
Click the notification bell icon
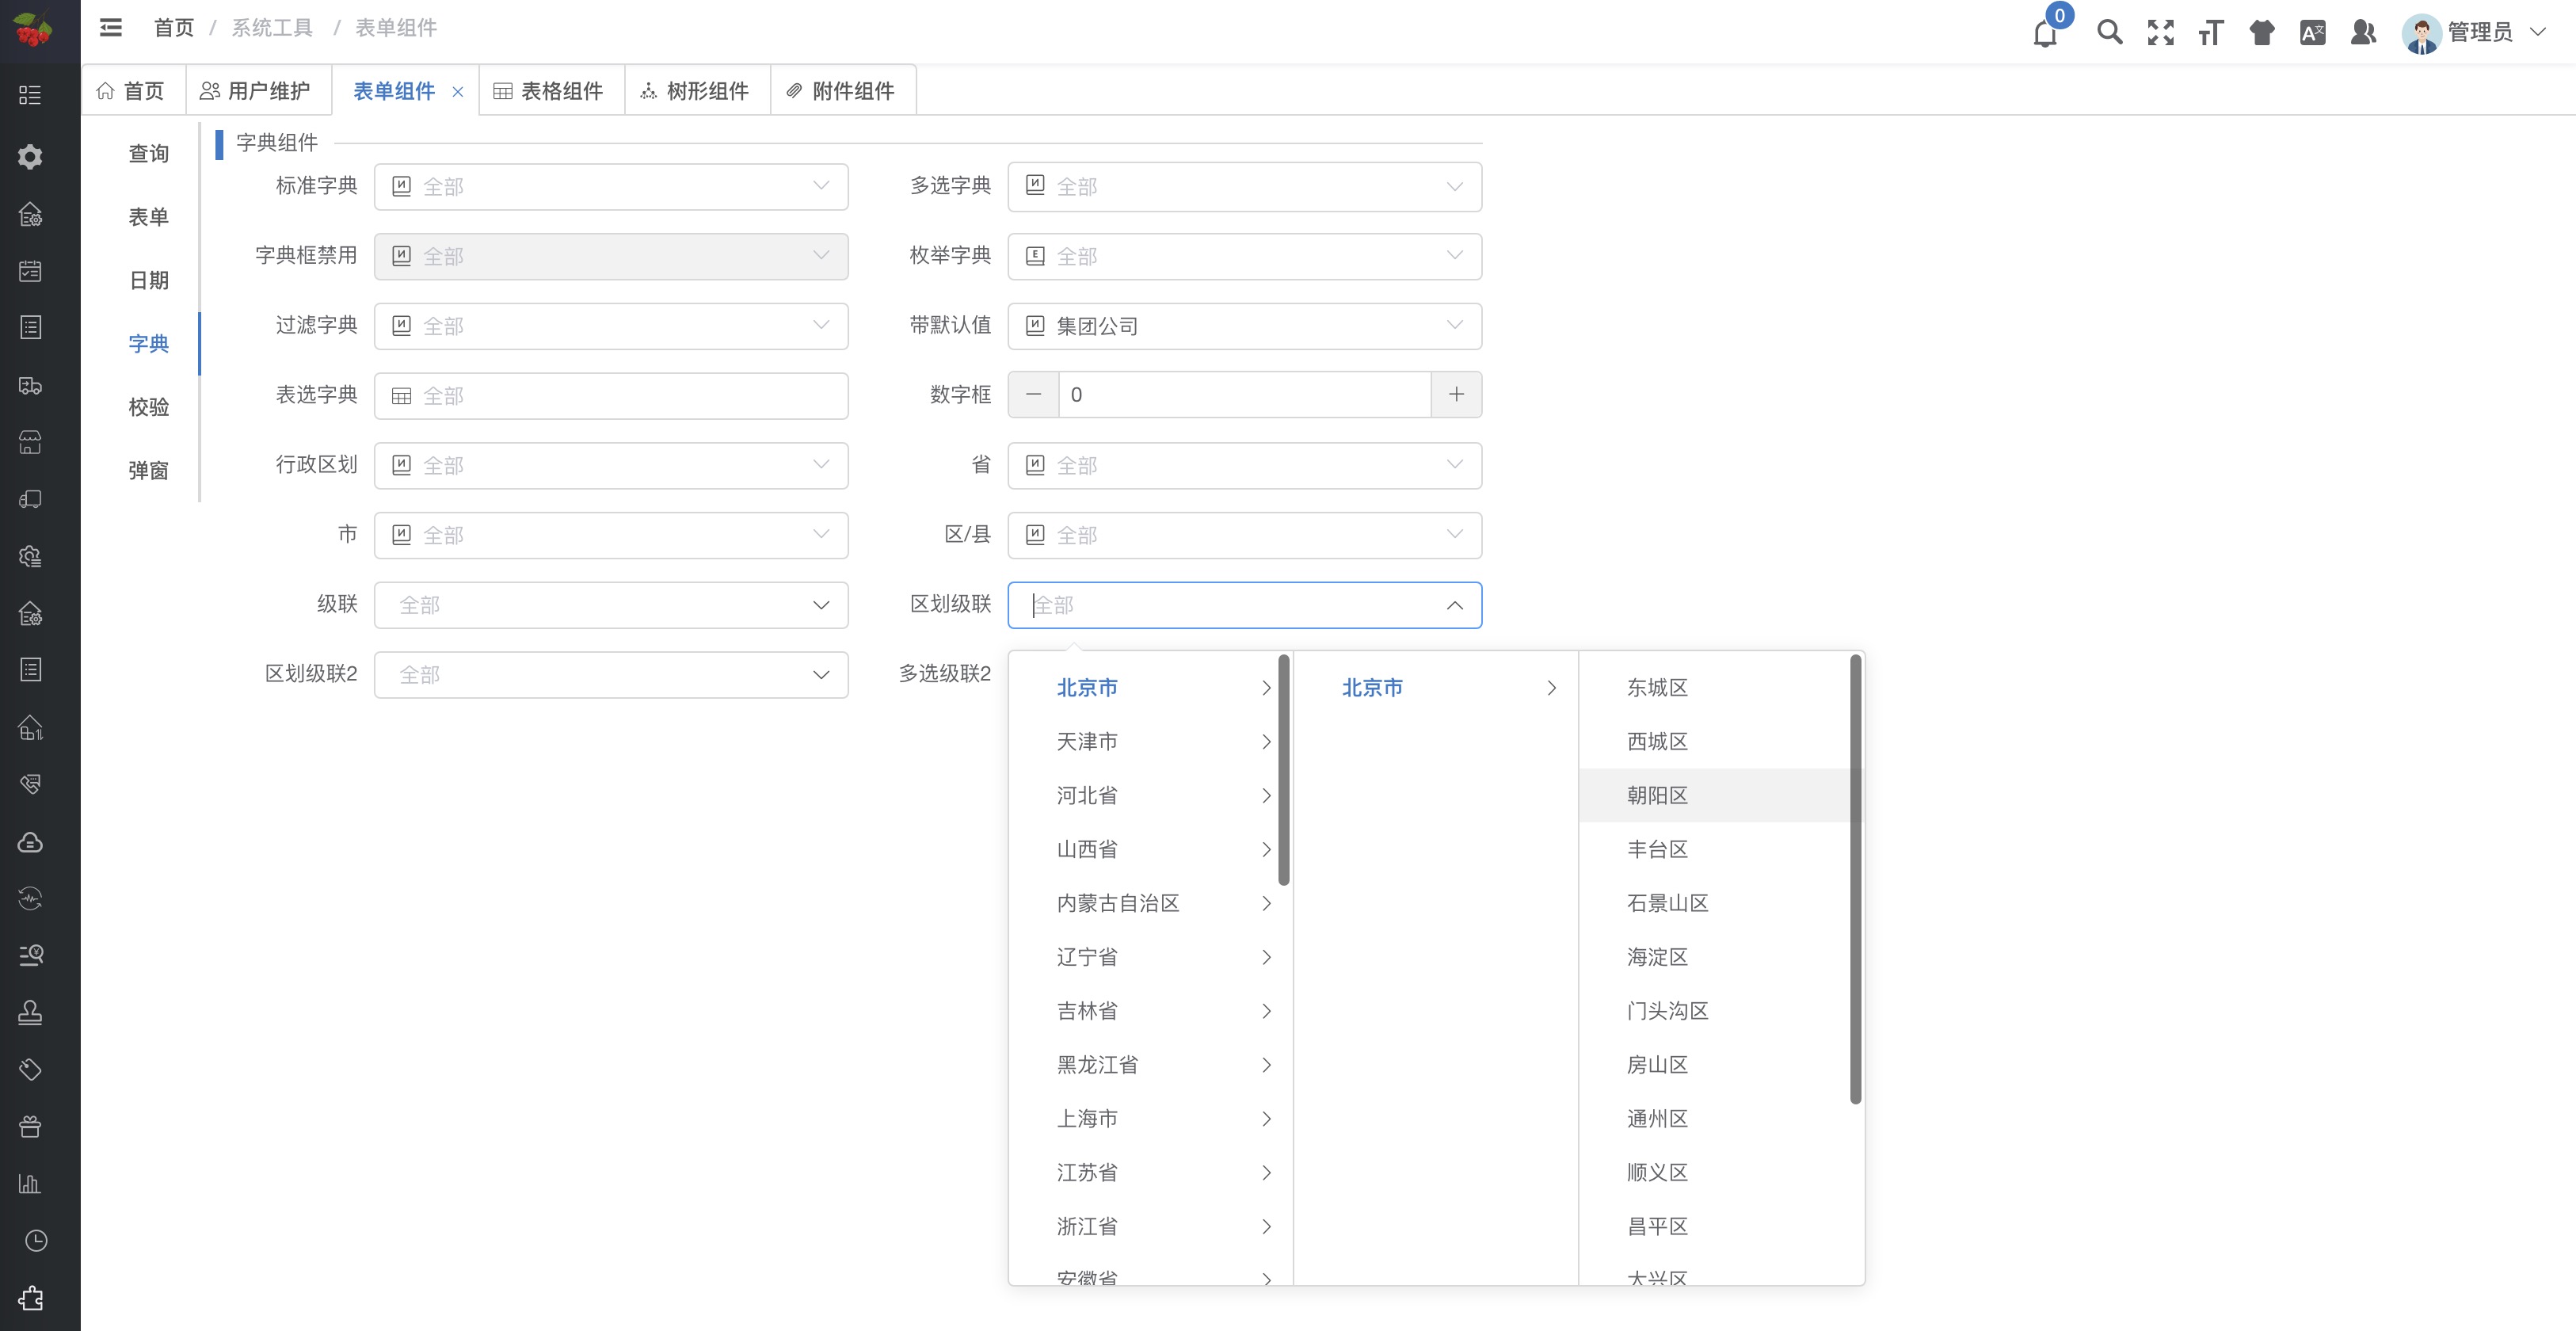pos(2045,34)
